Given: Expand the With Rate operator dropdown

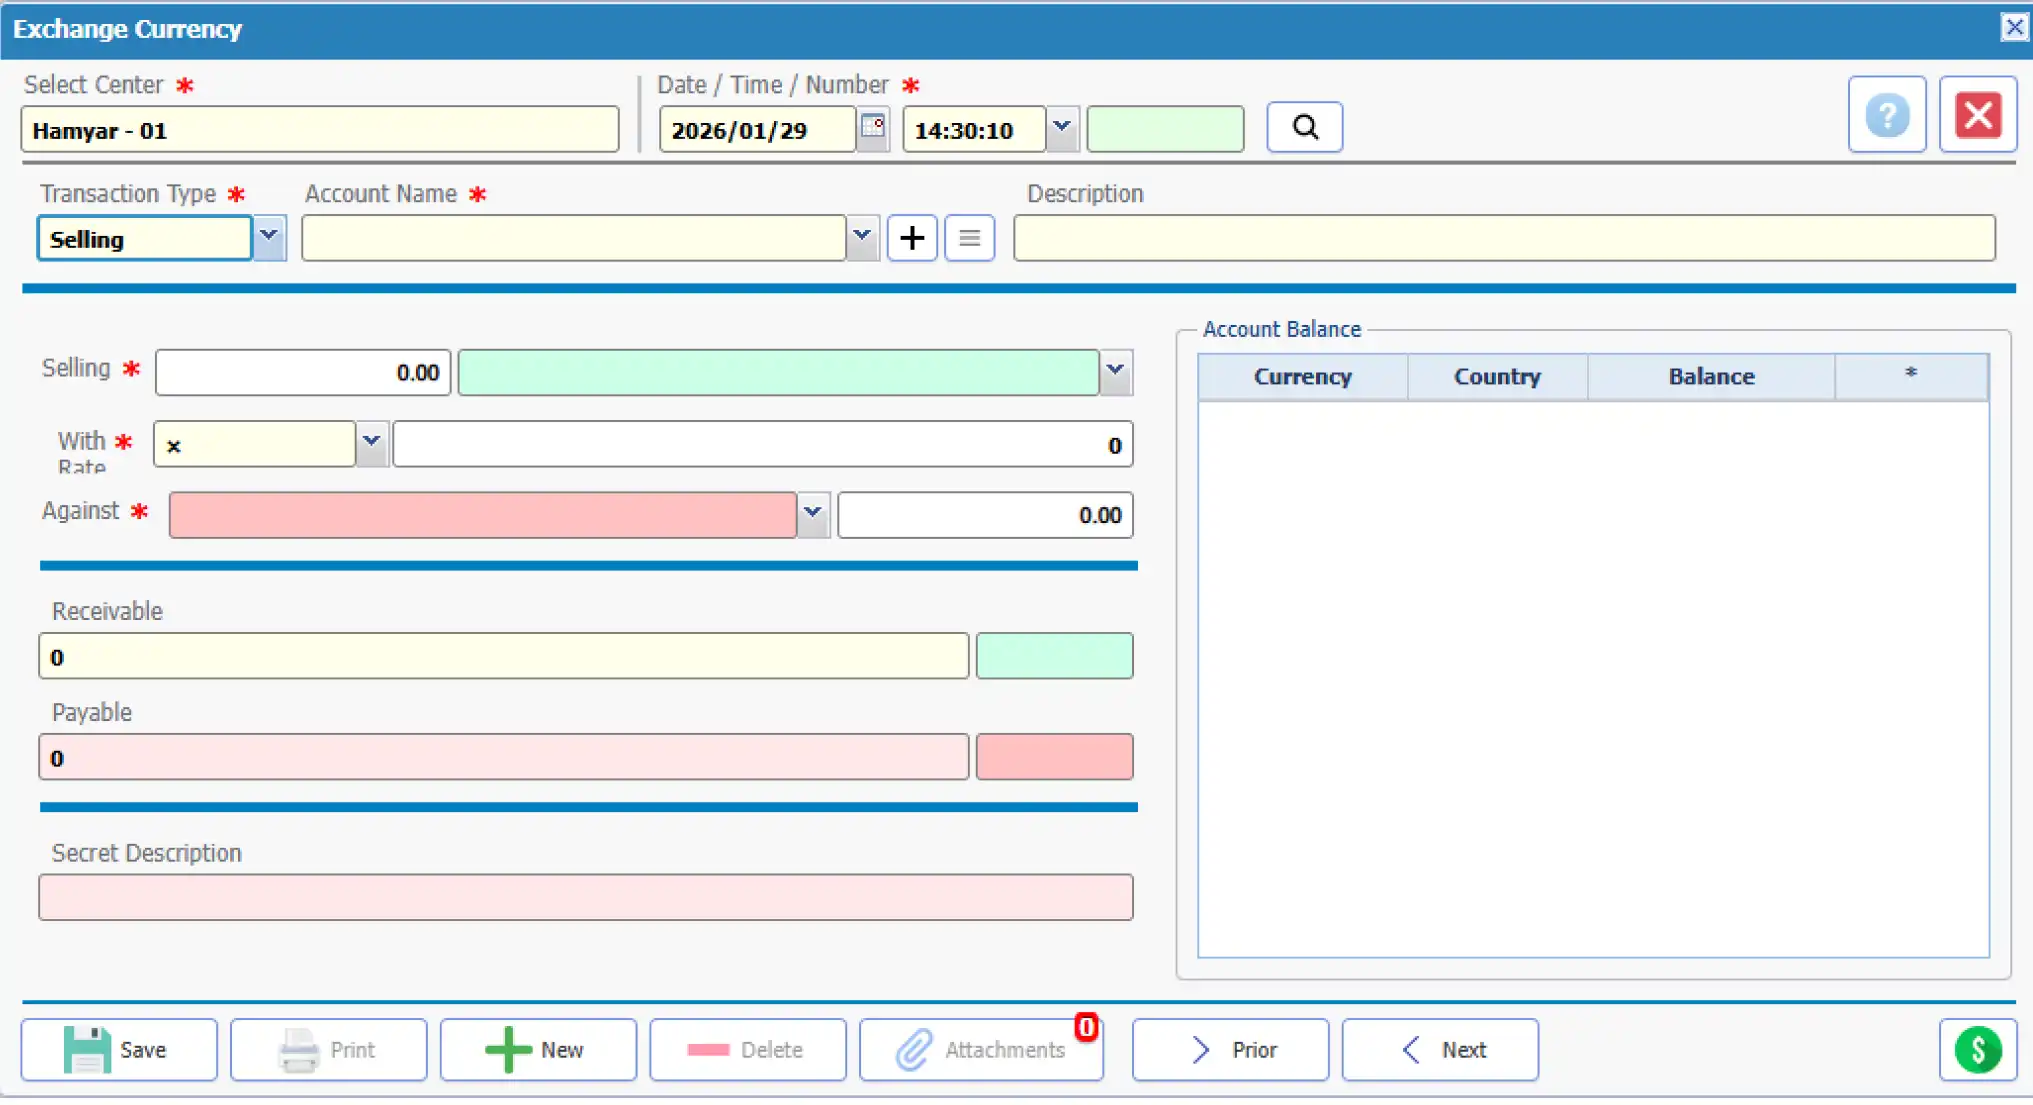Looking at the screenshot, I should pyautogui.click(x=371, y=443).
